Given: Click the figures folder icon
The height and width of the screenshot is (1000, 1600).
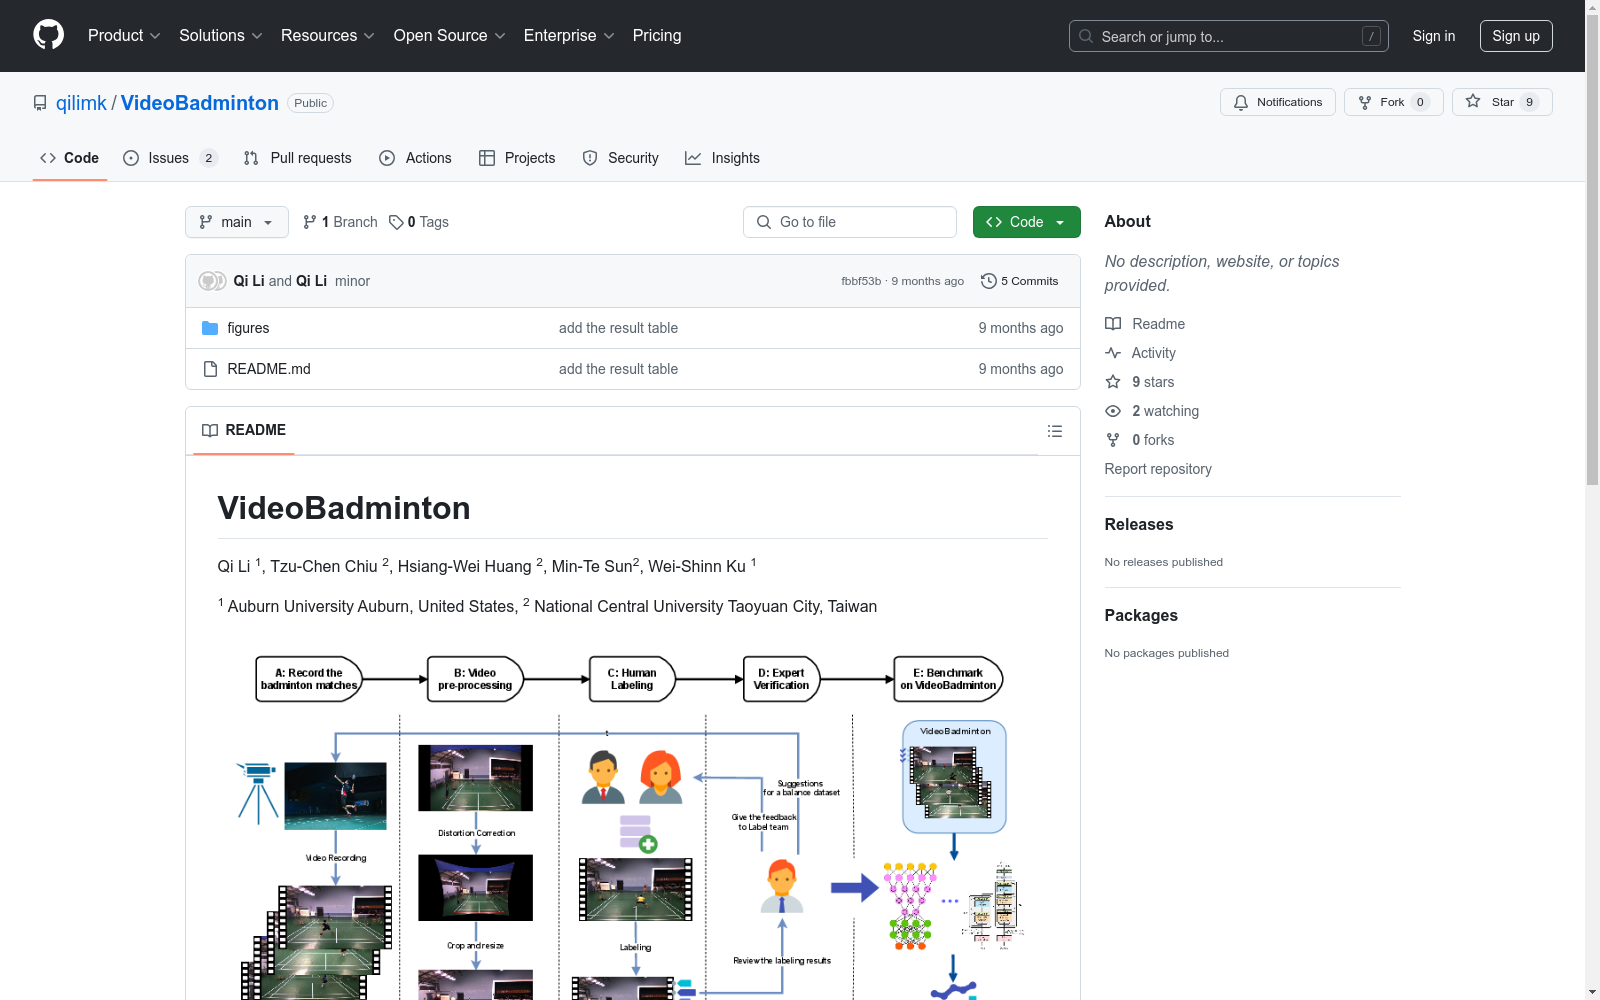Looking at the screenshot, I should coord(210,328).
